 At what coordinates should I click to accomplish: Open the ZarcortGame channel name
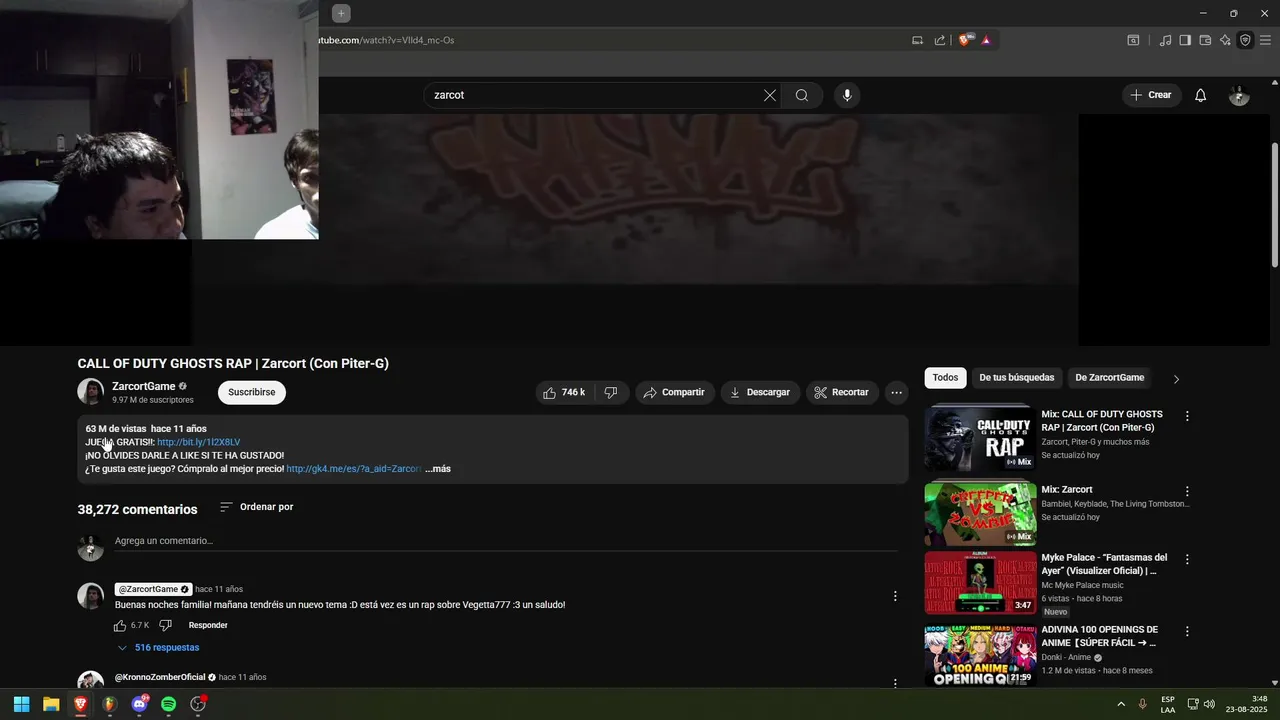(143, 386)
